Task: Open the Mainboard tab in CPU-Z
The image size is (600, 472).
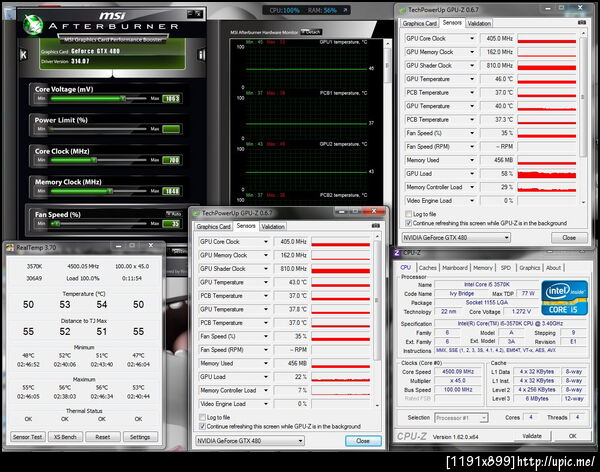Action: 455,268
